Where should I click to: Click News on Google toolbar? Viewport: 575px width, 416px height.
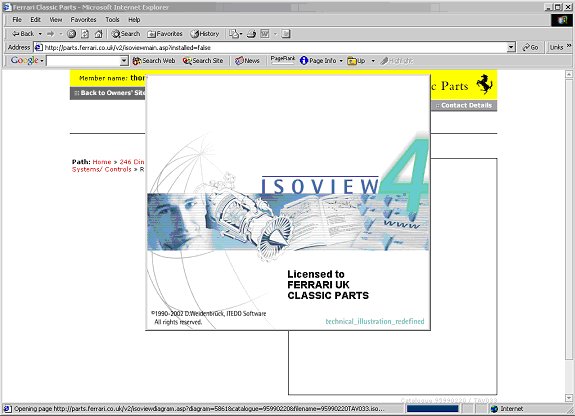pos(247,61)
